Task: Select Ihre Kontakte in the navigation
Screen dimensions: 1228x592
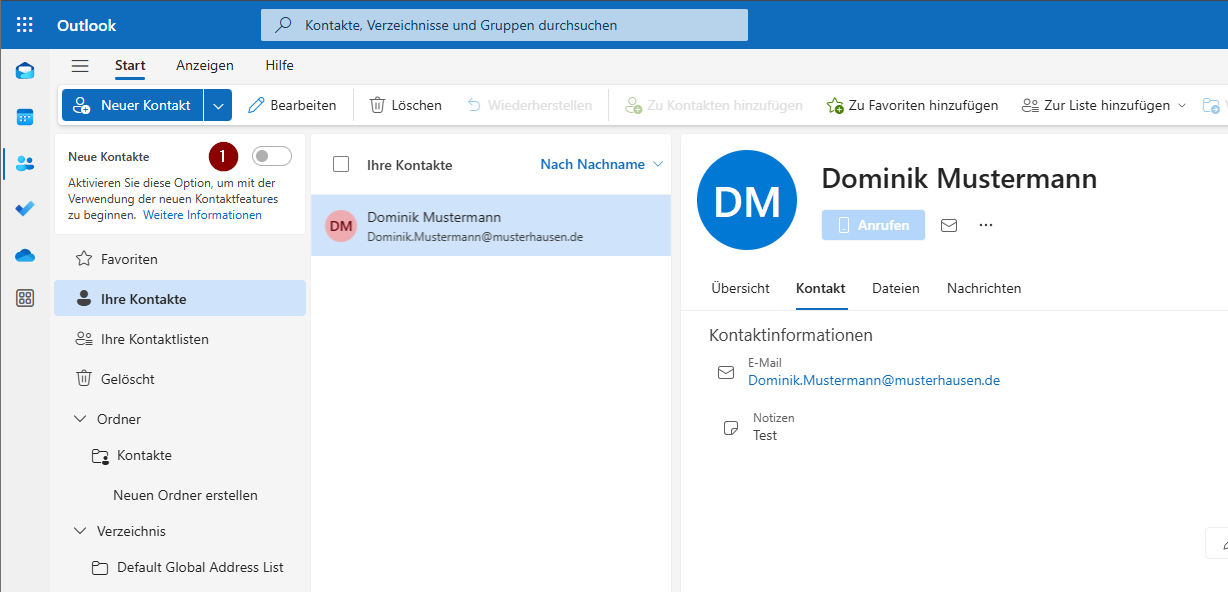Action: coord(180,299)
